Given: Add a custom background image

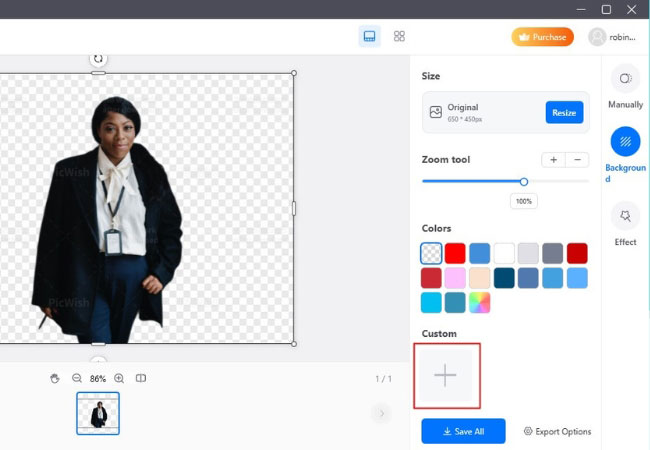Looking at the screenshot, I should pos(445,375).
